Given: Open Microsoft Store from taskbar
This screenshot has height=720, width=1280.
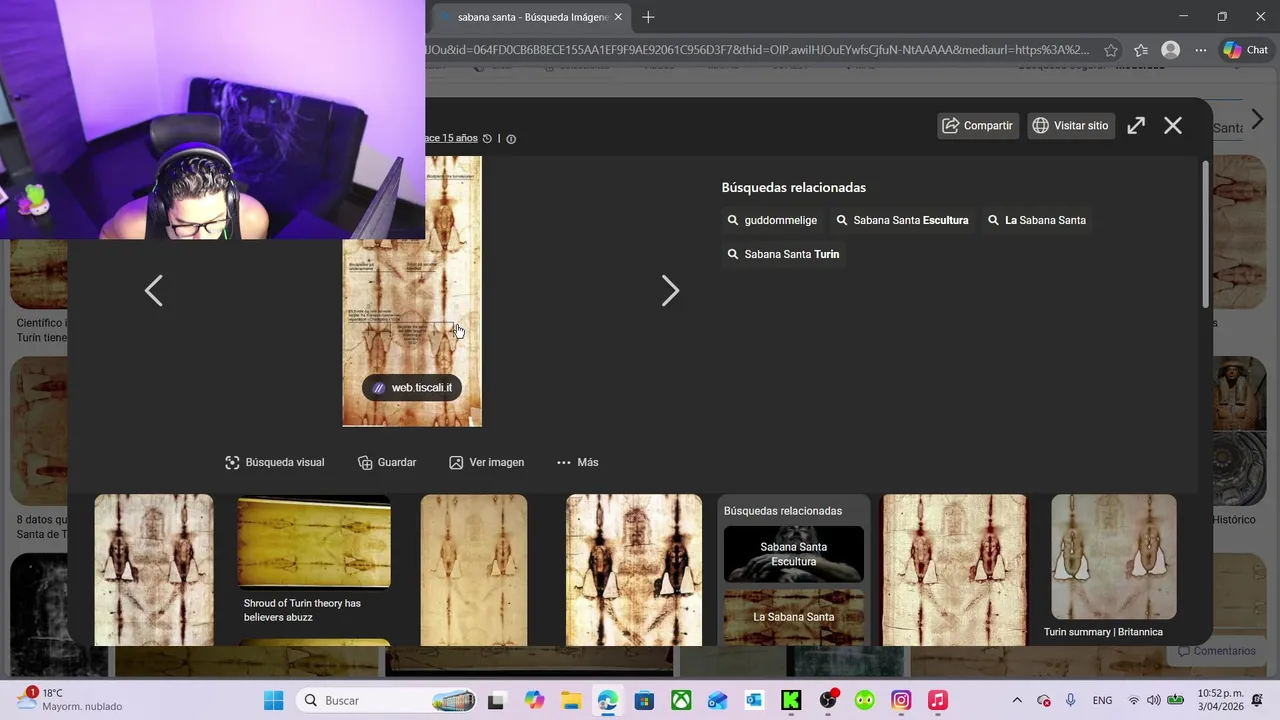Looking at the screenshot, I should [644, 700].
